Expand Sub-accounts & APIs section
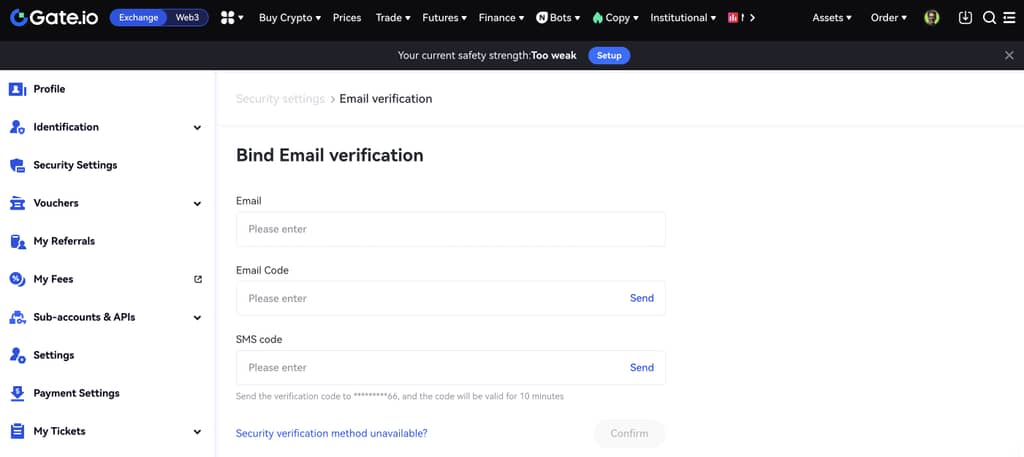The height and width of the screenshot is (457, 1024). tap(197, 317)
